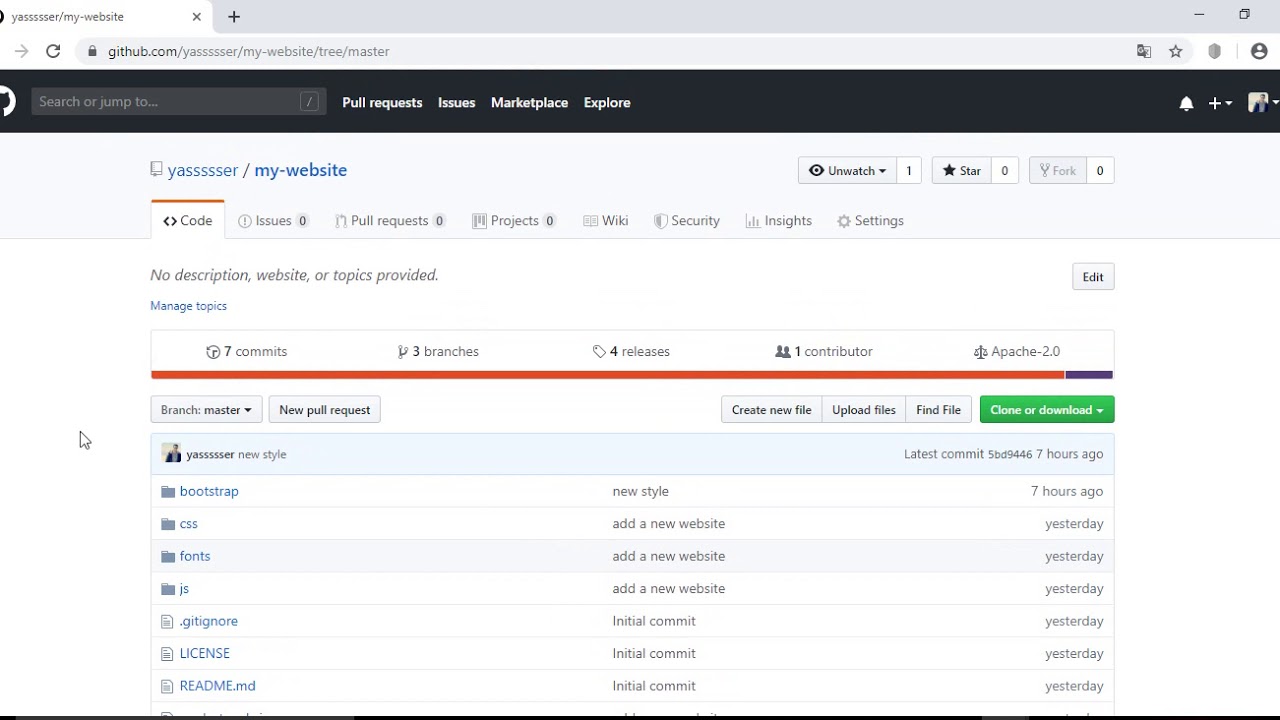The image size is (1280, 720).
Task: Open the Apache-2.0 license link
Action: coord(1017,352)
